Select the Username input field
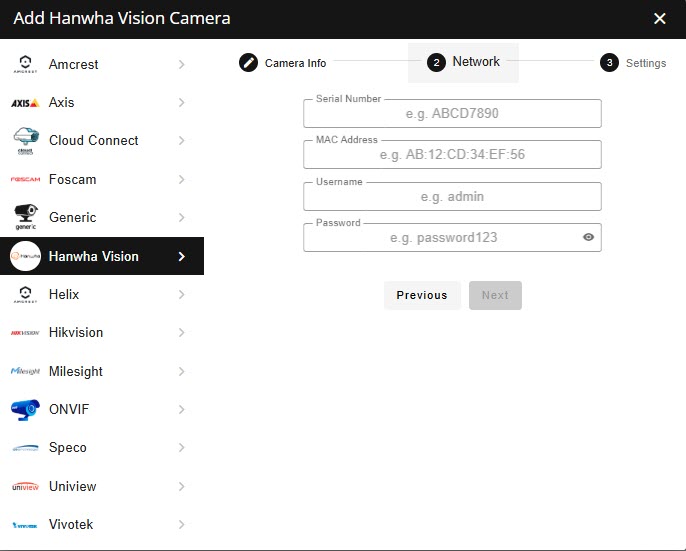The image size is (686, 551). point(452,197)
